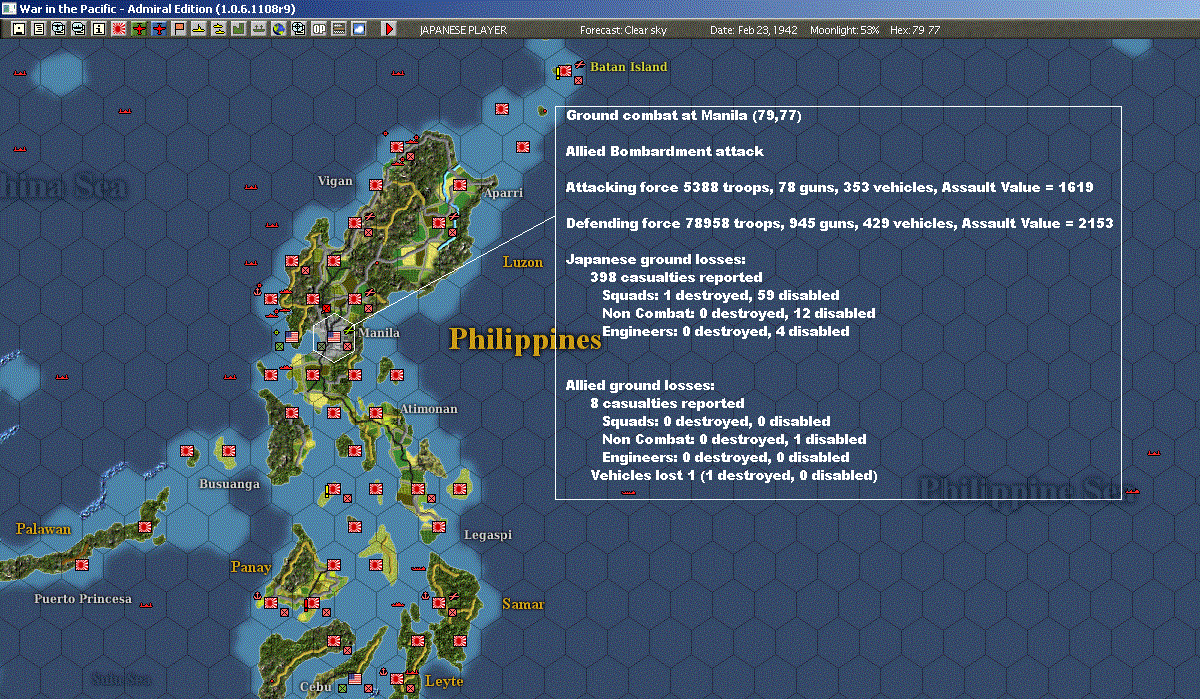
Task: Select the Japanese flag unit beside Vigan
Action: [x=376, y=185]
